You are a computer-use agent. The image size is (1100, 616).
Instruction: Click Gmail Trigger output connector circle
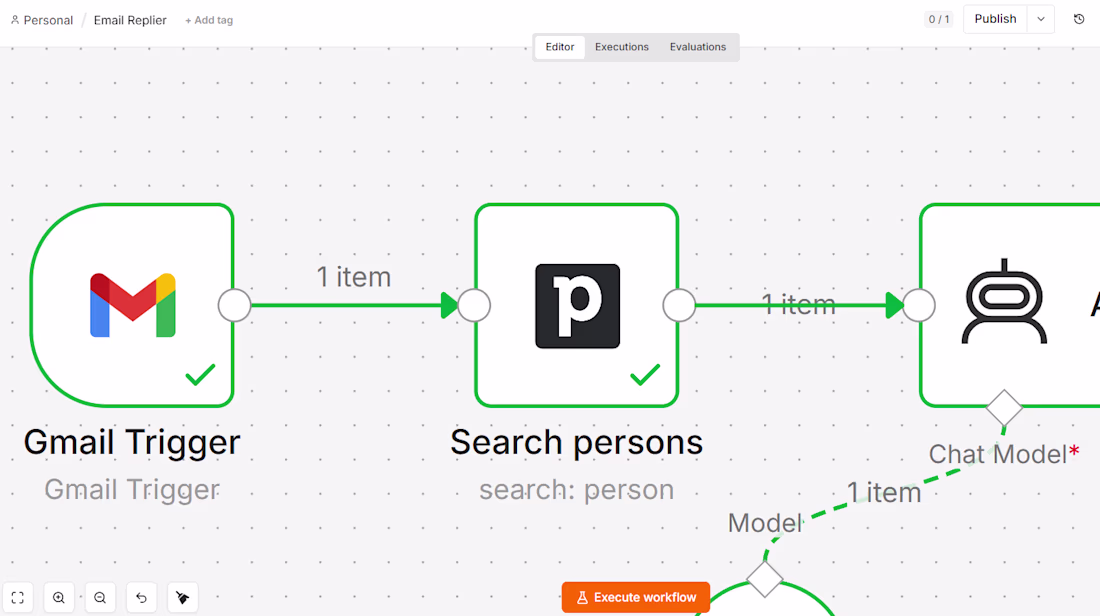point(234,305)
